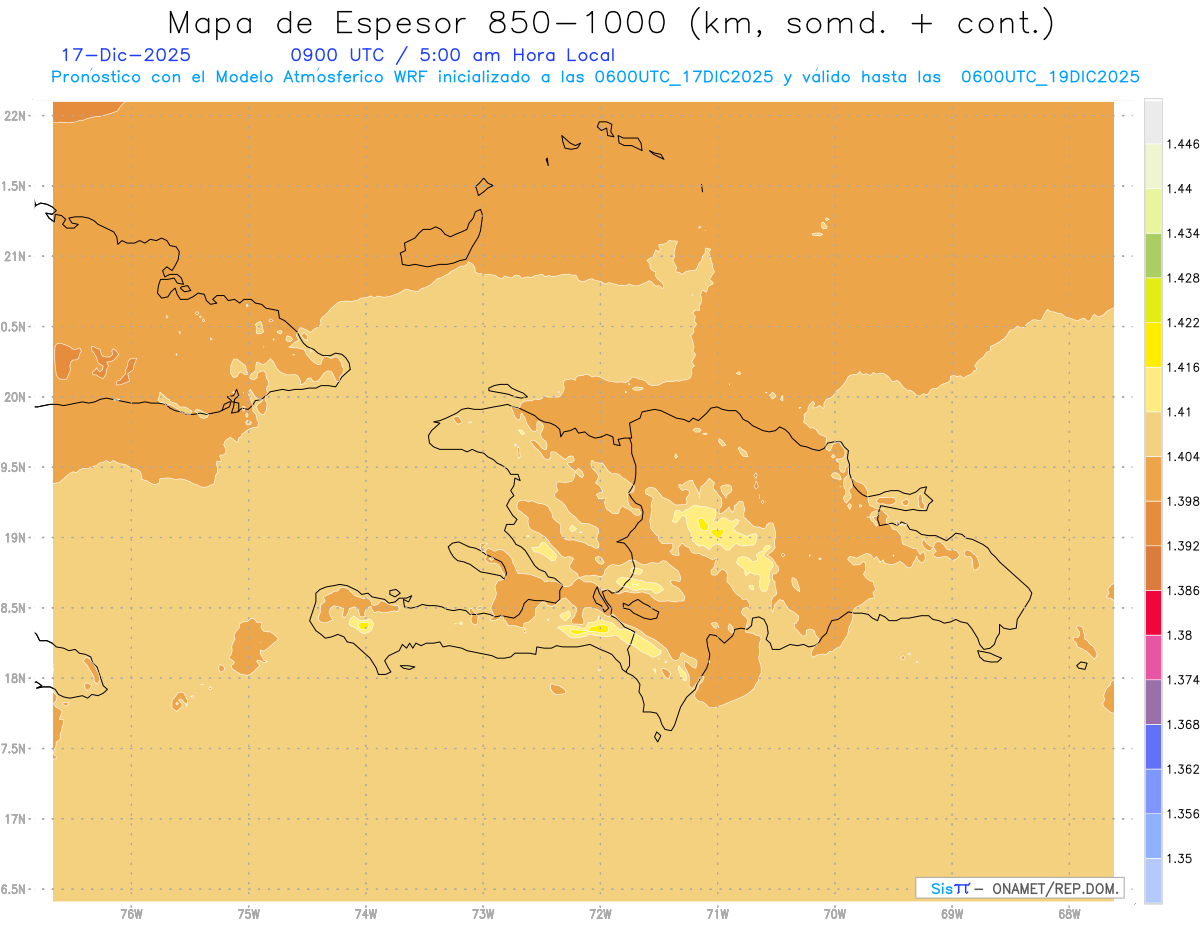This screenshot has height=927, width=1200.
Task: Click legend value 1.422
Action: (x=1182, y=322)
